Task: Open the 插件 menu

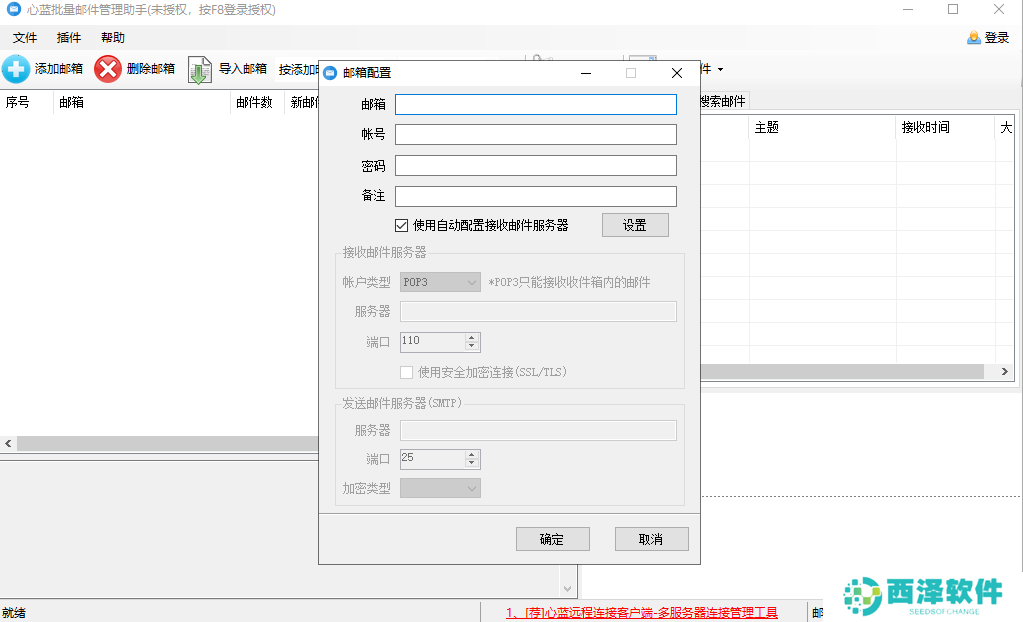Action: (x=69, y=38)
